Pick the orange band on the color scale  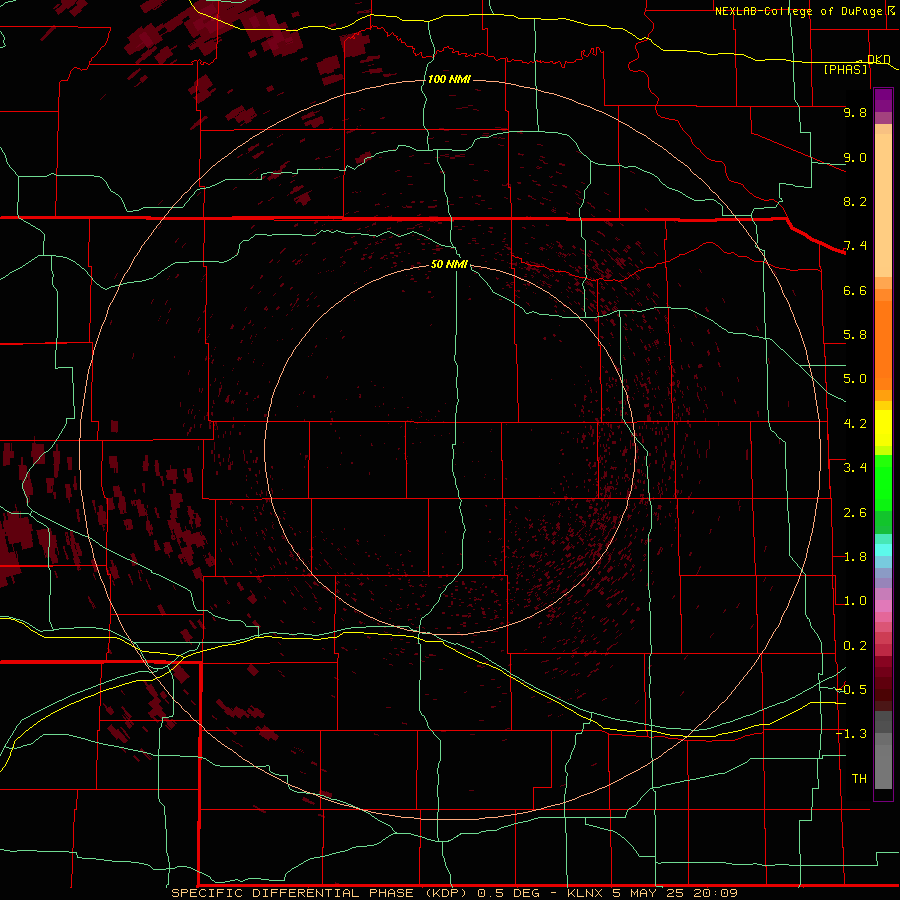(883, 345)
